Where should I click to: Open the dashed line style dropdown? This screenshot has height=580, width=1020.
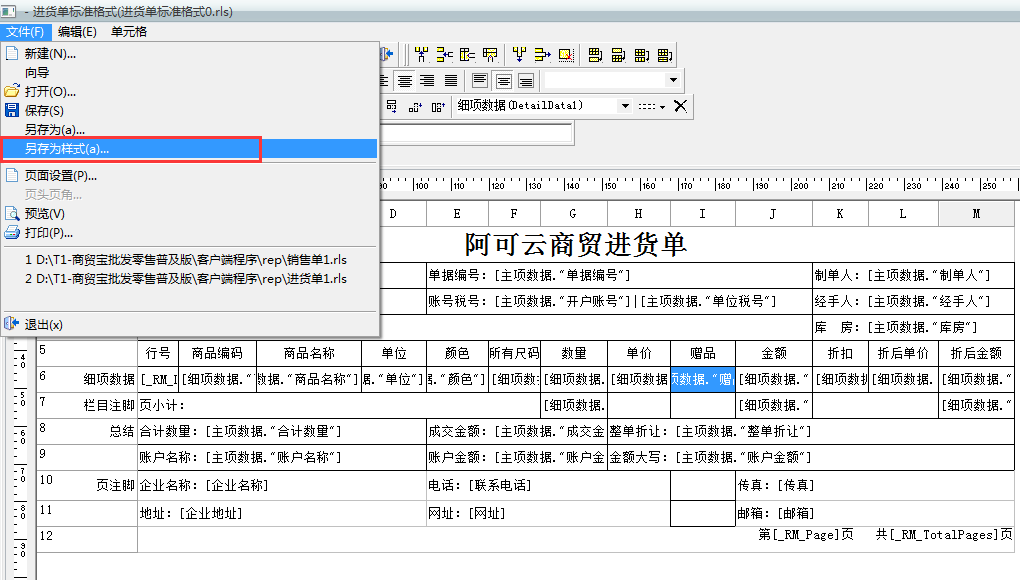664,105
